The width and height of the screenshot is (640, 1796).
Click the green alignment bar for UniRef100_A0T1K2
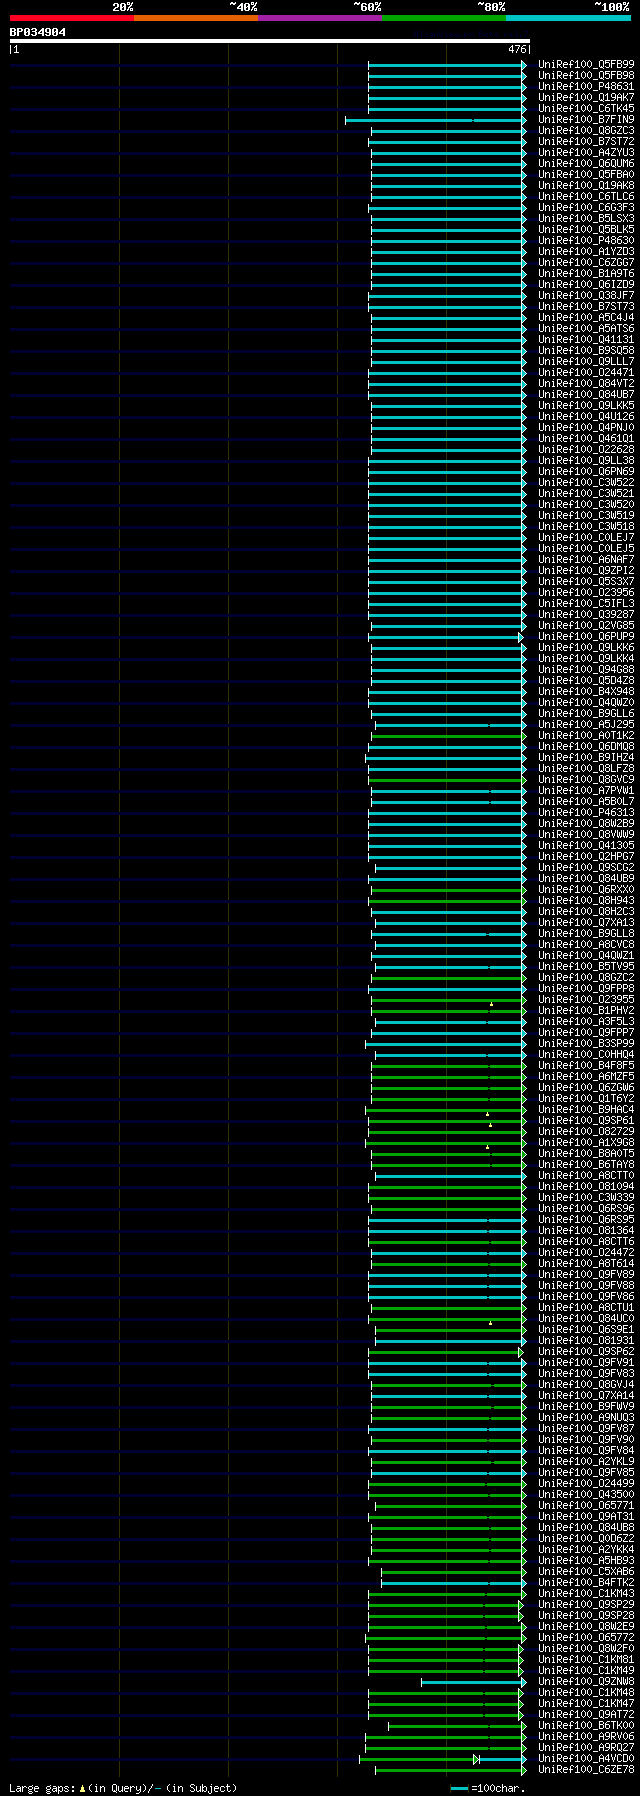[x=448, y=736]
